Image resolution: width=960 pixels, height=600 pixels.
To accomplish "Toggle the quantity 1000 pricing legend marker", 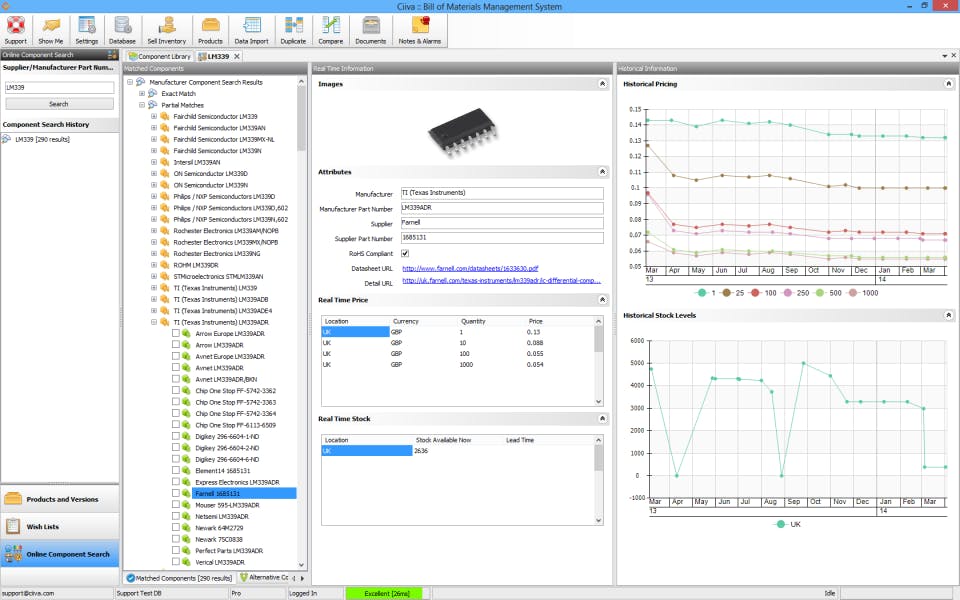I will 853,293.
